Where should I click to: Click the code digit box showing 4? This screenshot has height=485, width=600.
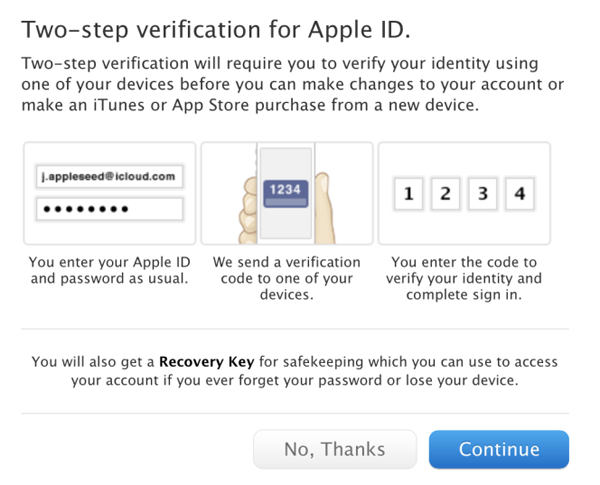[x=519, y=194]
